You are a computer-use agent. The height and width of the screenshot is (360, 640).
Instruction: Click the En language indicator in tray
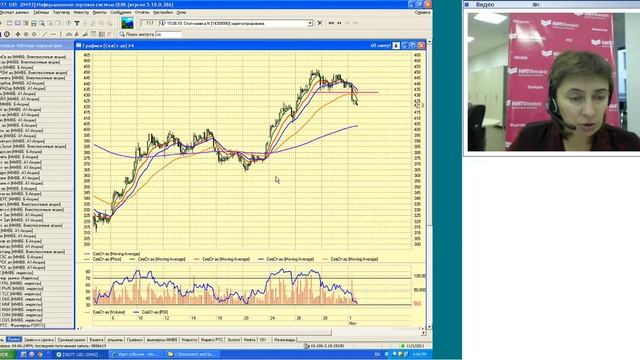coord(377,355)
